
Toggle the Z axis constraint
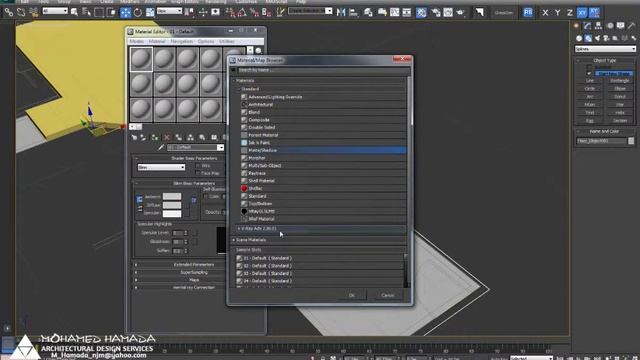click(570, 13)
